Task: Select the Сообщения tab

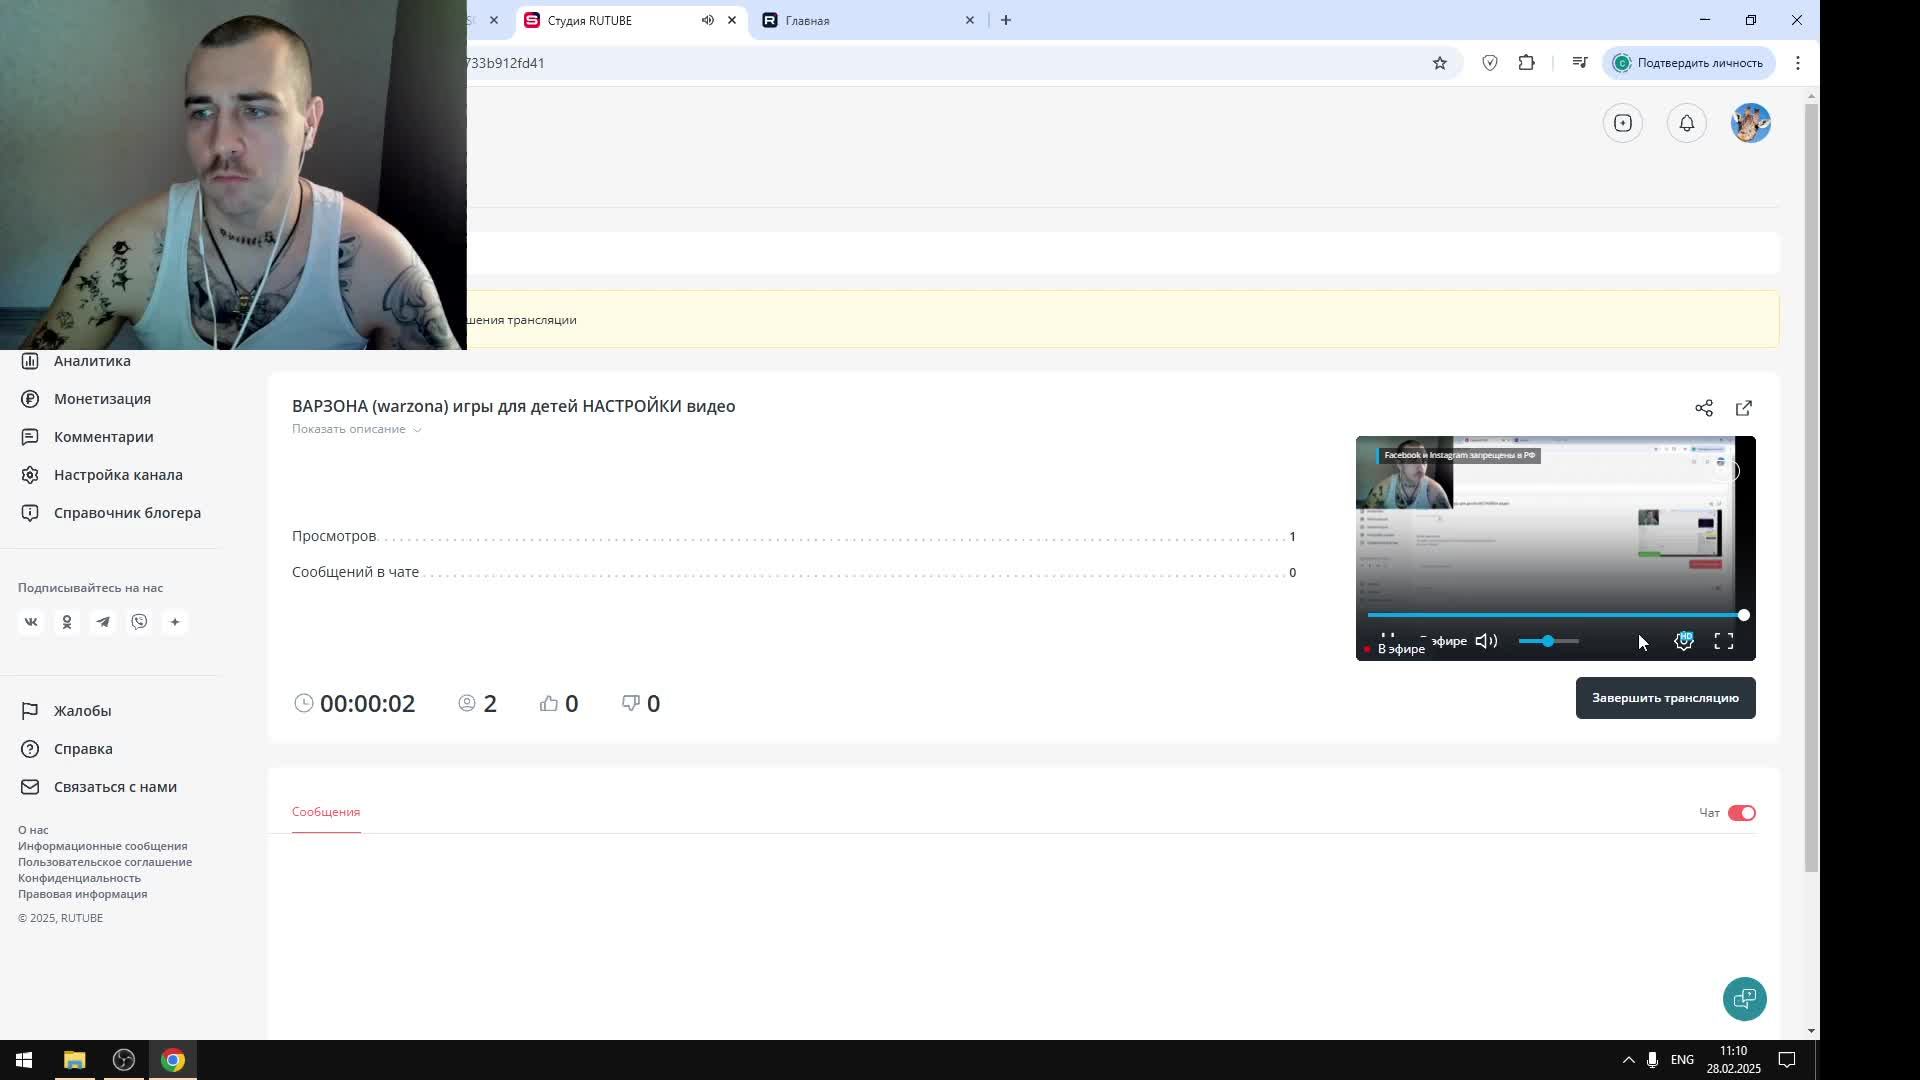Action: 326,812
